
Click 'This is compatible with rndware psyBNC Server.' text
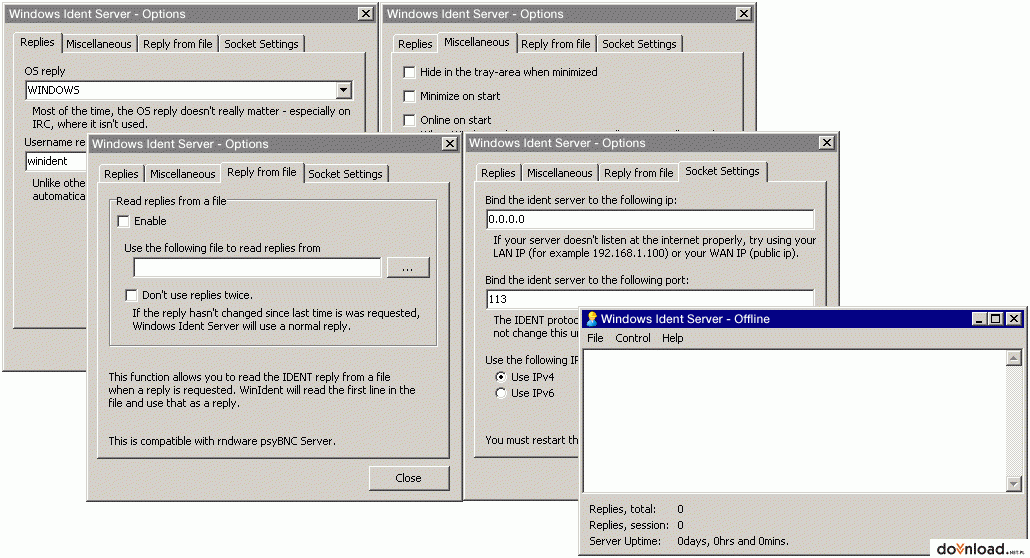(x=222, y=441)
